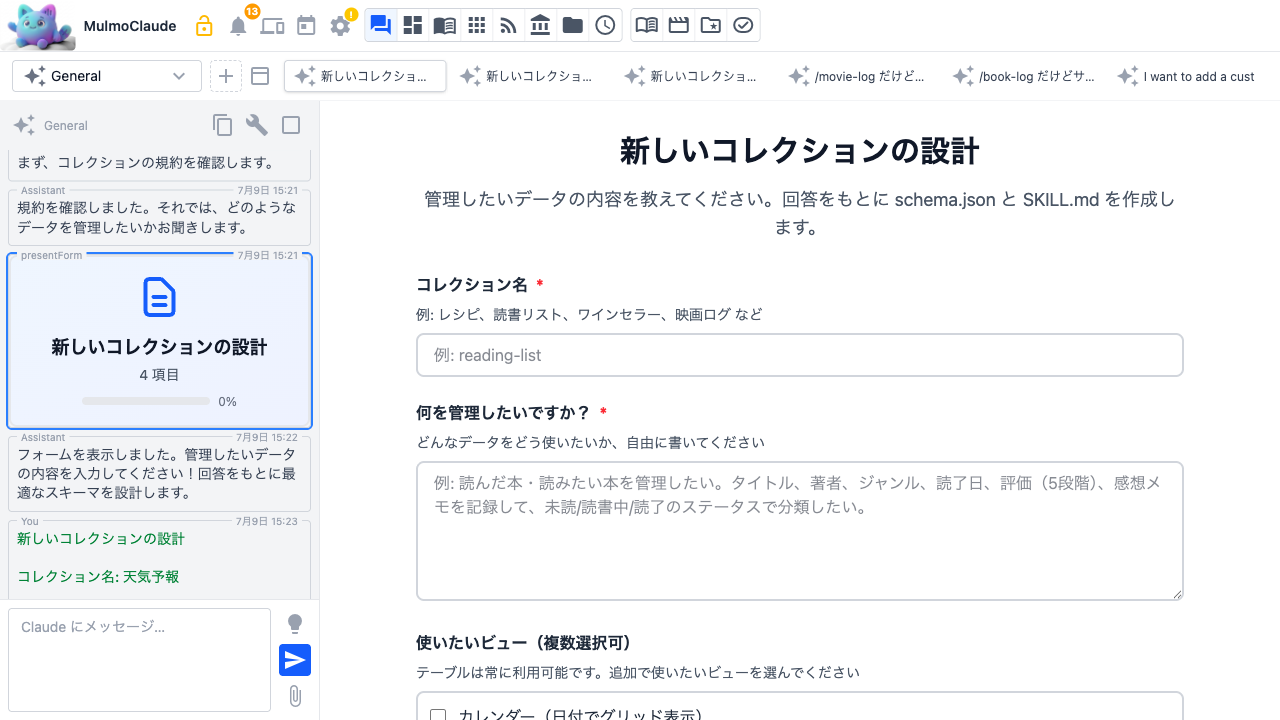This screenshot has width=1280, height=720.
Task: Send message with blue arrow button
Action: pyautogui.click(x=295, y=660)
